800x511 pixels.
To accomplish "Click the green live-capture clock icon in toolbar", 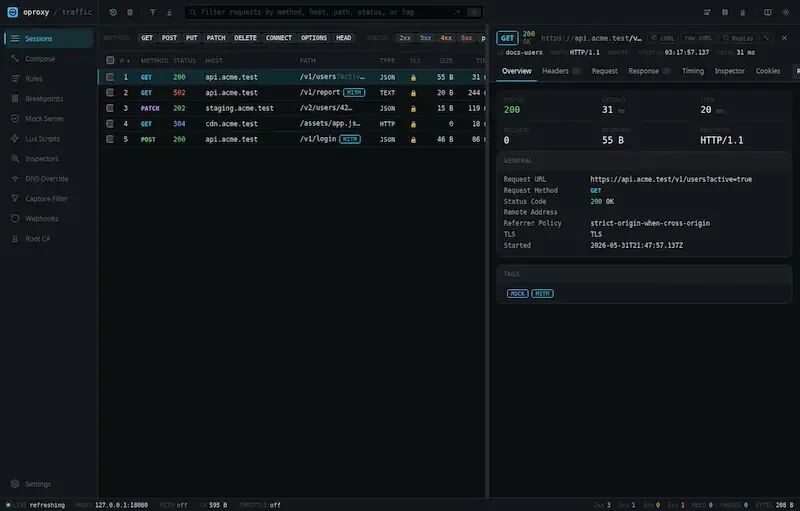I will click(113, 12).
